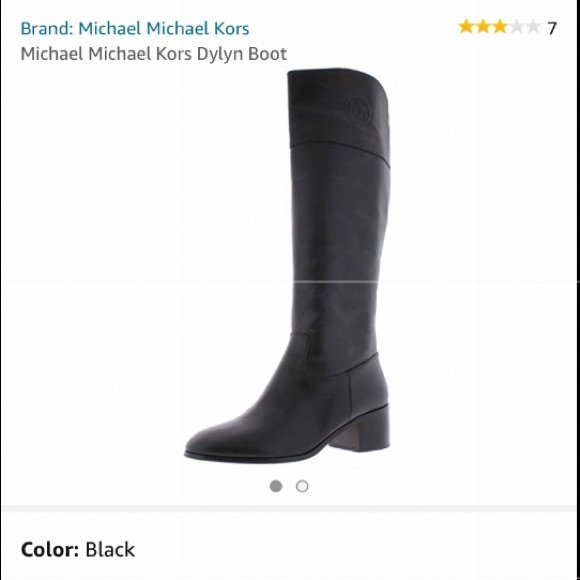
Task: Select the first filled image pagination dot
Action: coord(276,486)
